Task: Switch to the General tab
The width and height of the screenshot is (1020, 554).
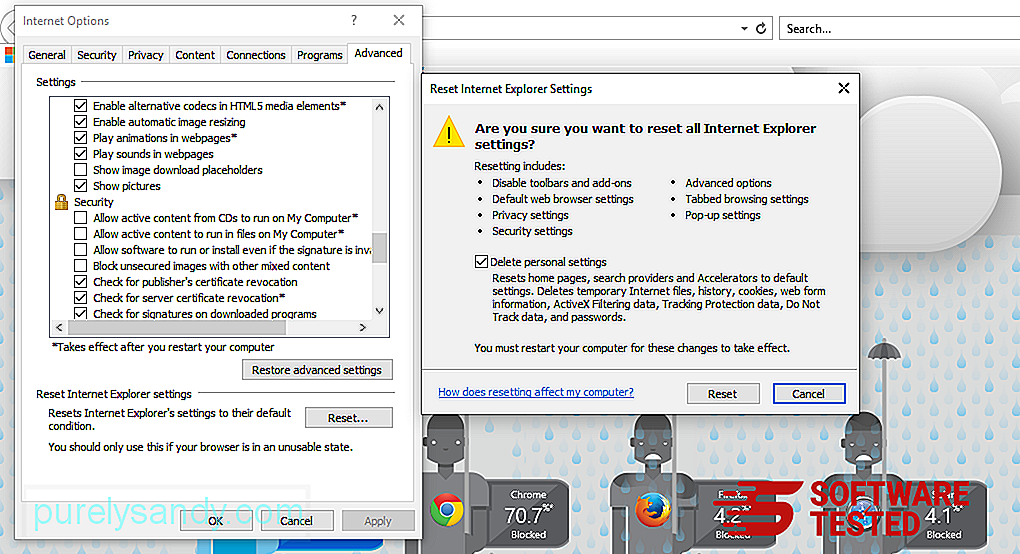Action: pyautogui.click(x=47, y=55)
